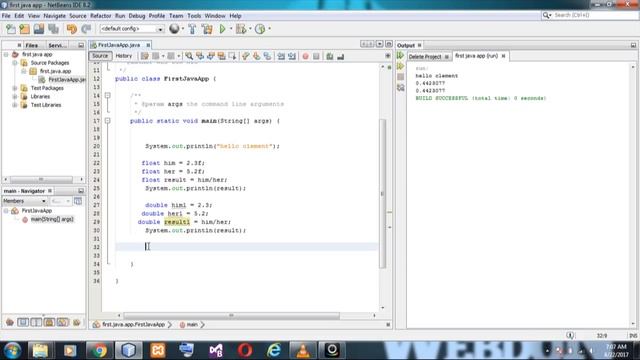
Task: Expand the Libraries node
Action: [15, 97]
